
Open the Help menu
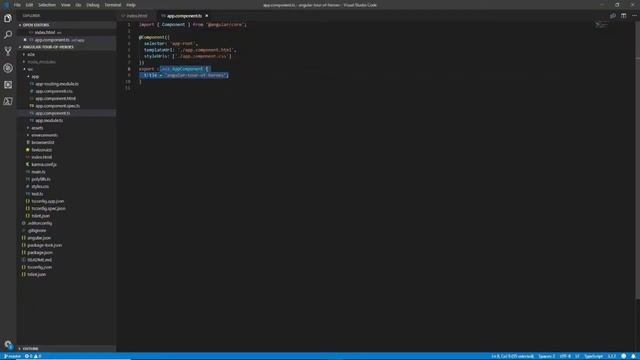tap(131, 5)
